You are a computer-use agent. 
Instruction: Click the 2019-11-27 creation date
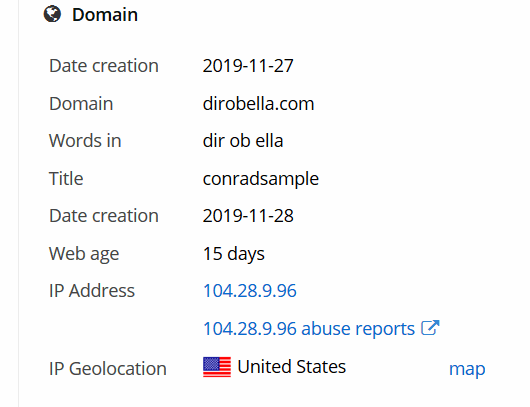(x=248, y=66)
